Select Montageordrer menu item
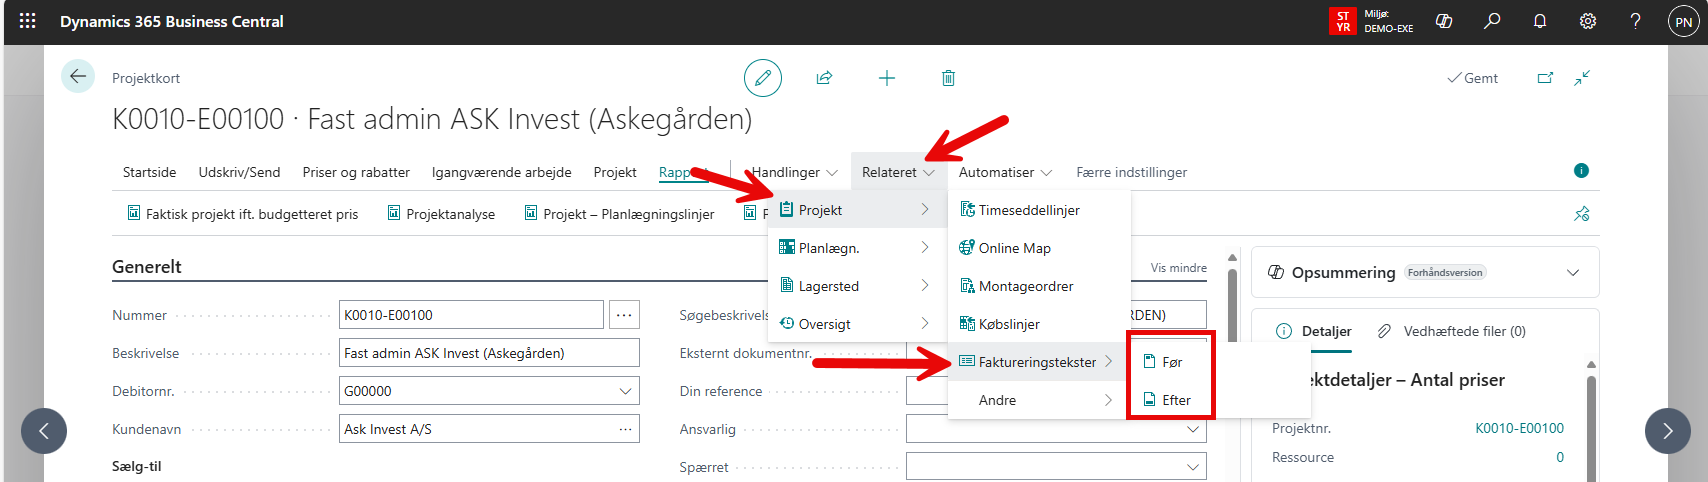 click(x=1039, y=286)
